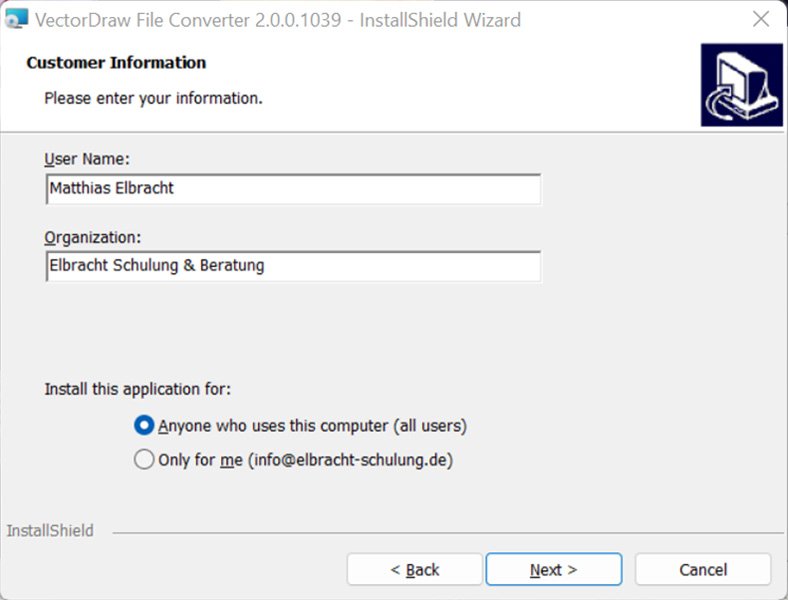This screenshot has height=600, width=788.
Task: Proceed by pressing the Next button
Action: pyautogui.click(x=553, y=569)
